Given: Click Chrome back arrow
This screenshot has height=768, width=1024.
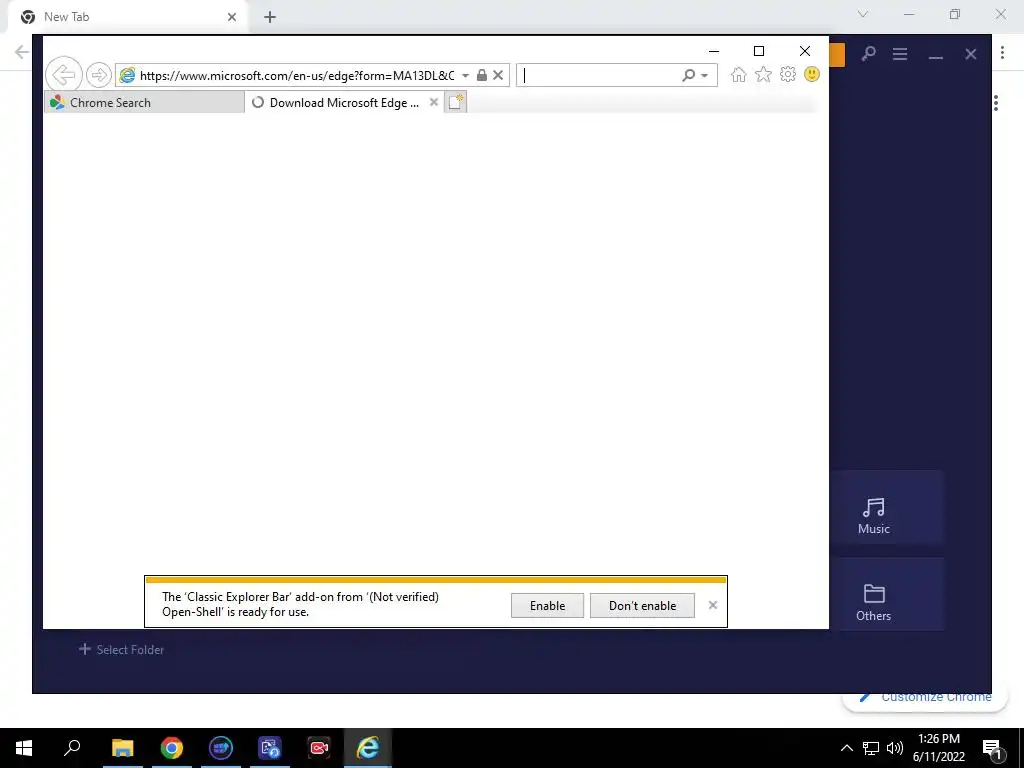Looking at the screenshot, I should 22,52.
